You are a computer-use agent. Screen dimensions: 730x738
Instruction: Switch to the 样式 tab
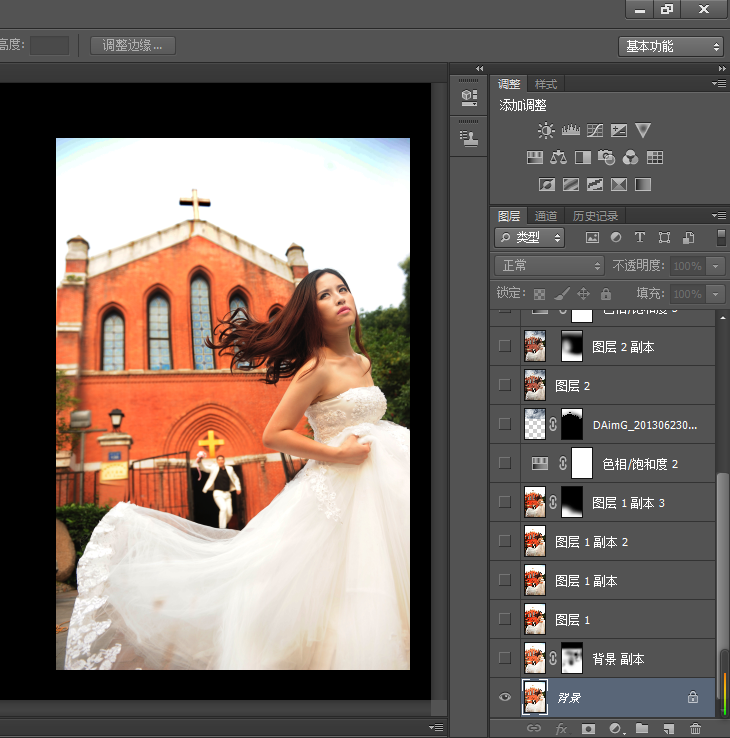[546, 84]
